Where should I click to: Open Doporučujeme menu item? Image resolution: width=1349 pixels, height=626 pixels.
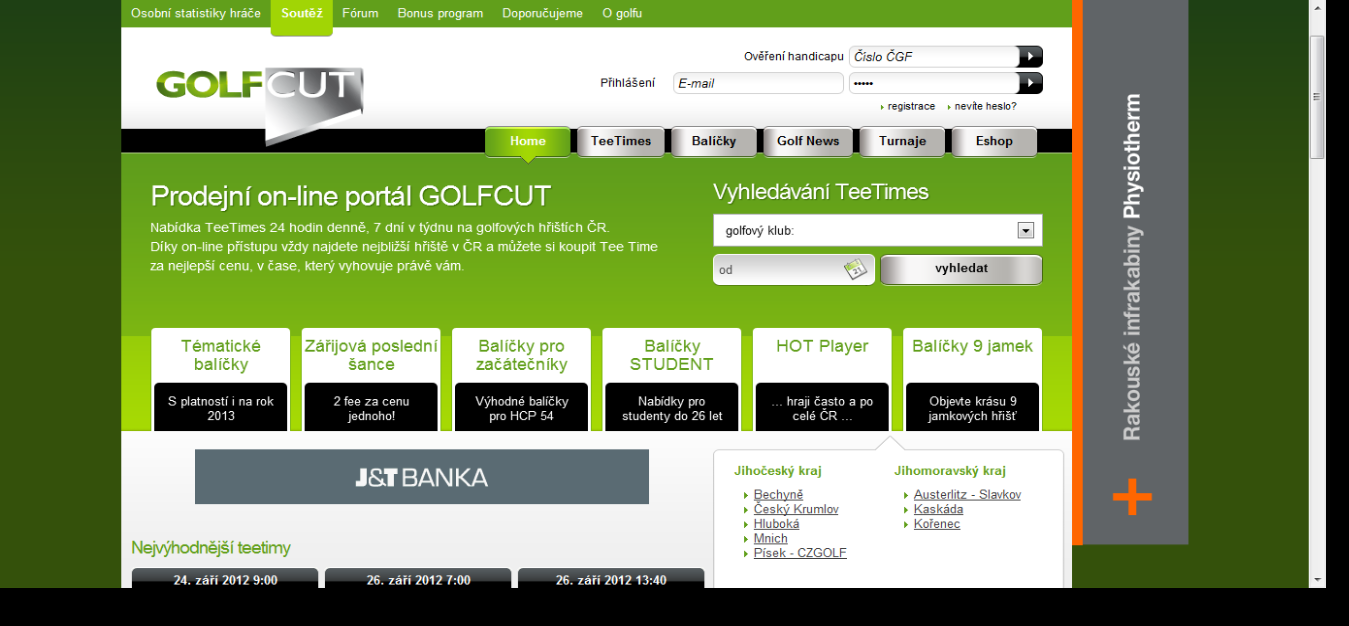pyautogui.click(x=542, y=13)
